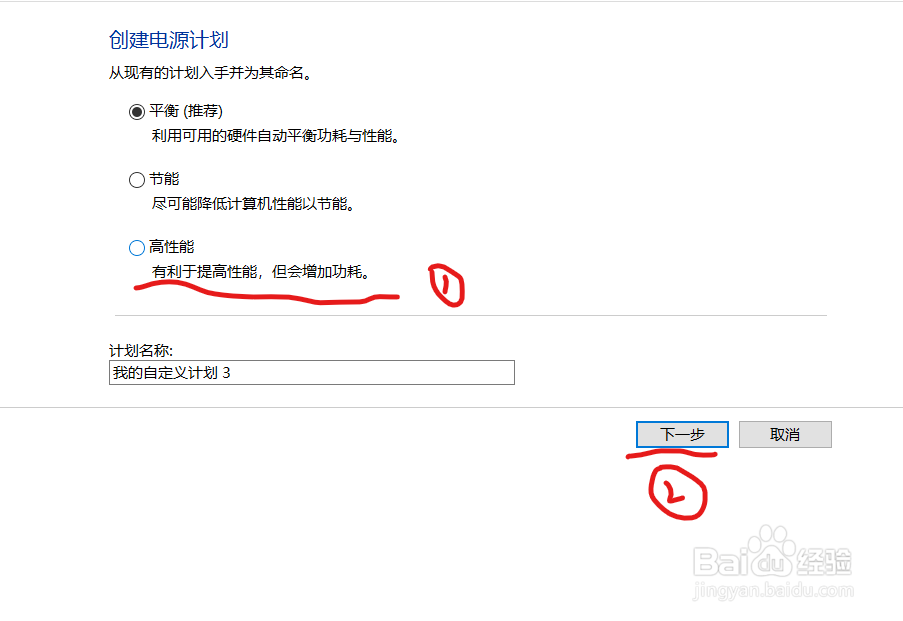Cancel with the 取消 button
This screenshot has width=903, height=621.
click(x=785, y=434)
